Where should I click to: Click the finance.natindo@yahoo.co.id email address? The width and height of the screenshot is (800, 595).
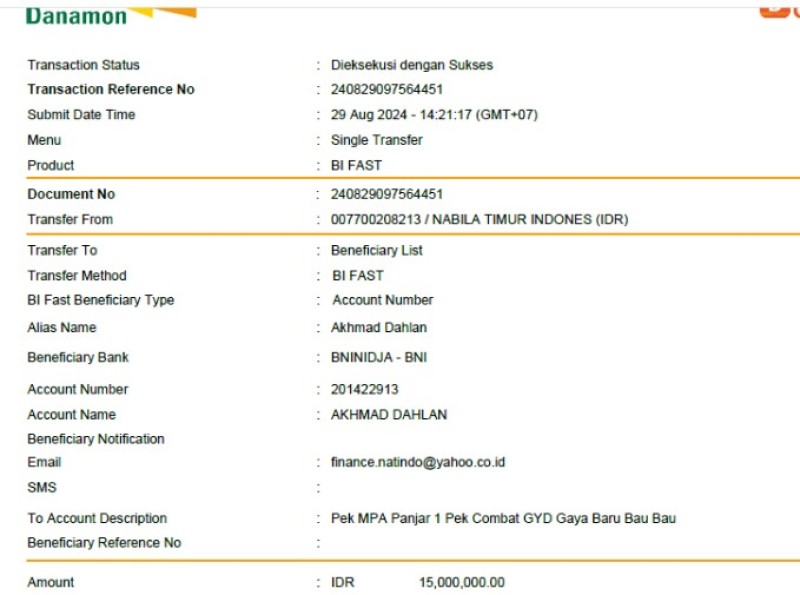418,462
